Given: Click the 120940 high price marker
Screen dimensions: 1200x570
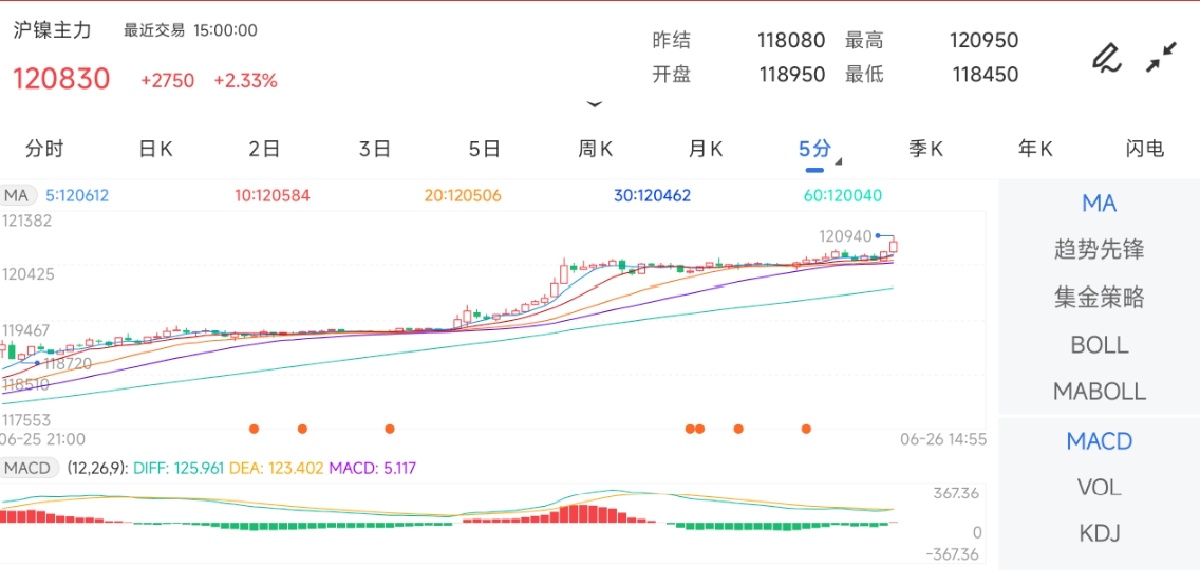Looking at the screenshot, I should 845,236.
